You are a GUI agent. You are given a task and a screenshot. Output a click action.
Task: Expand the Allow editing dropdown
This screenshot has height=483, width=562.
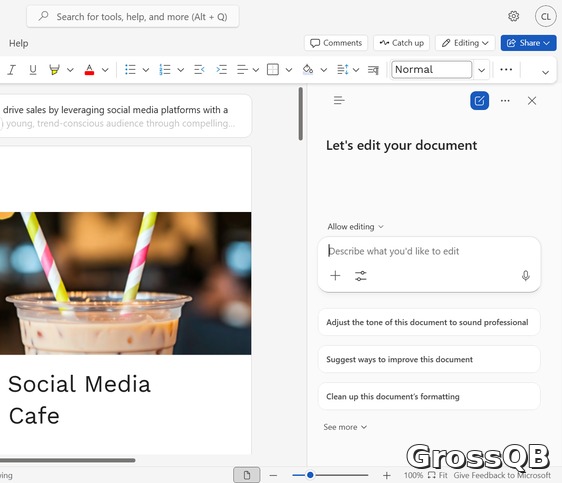355,227
